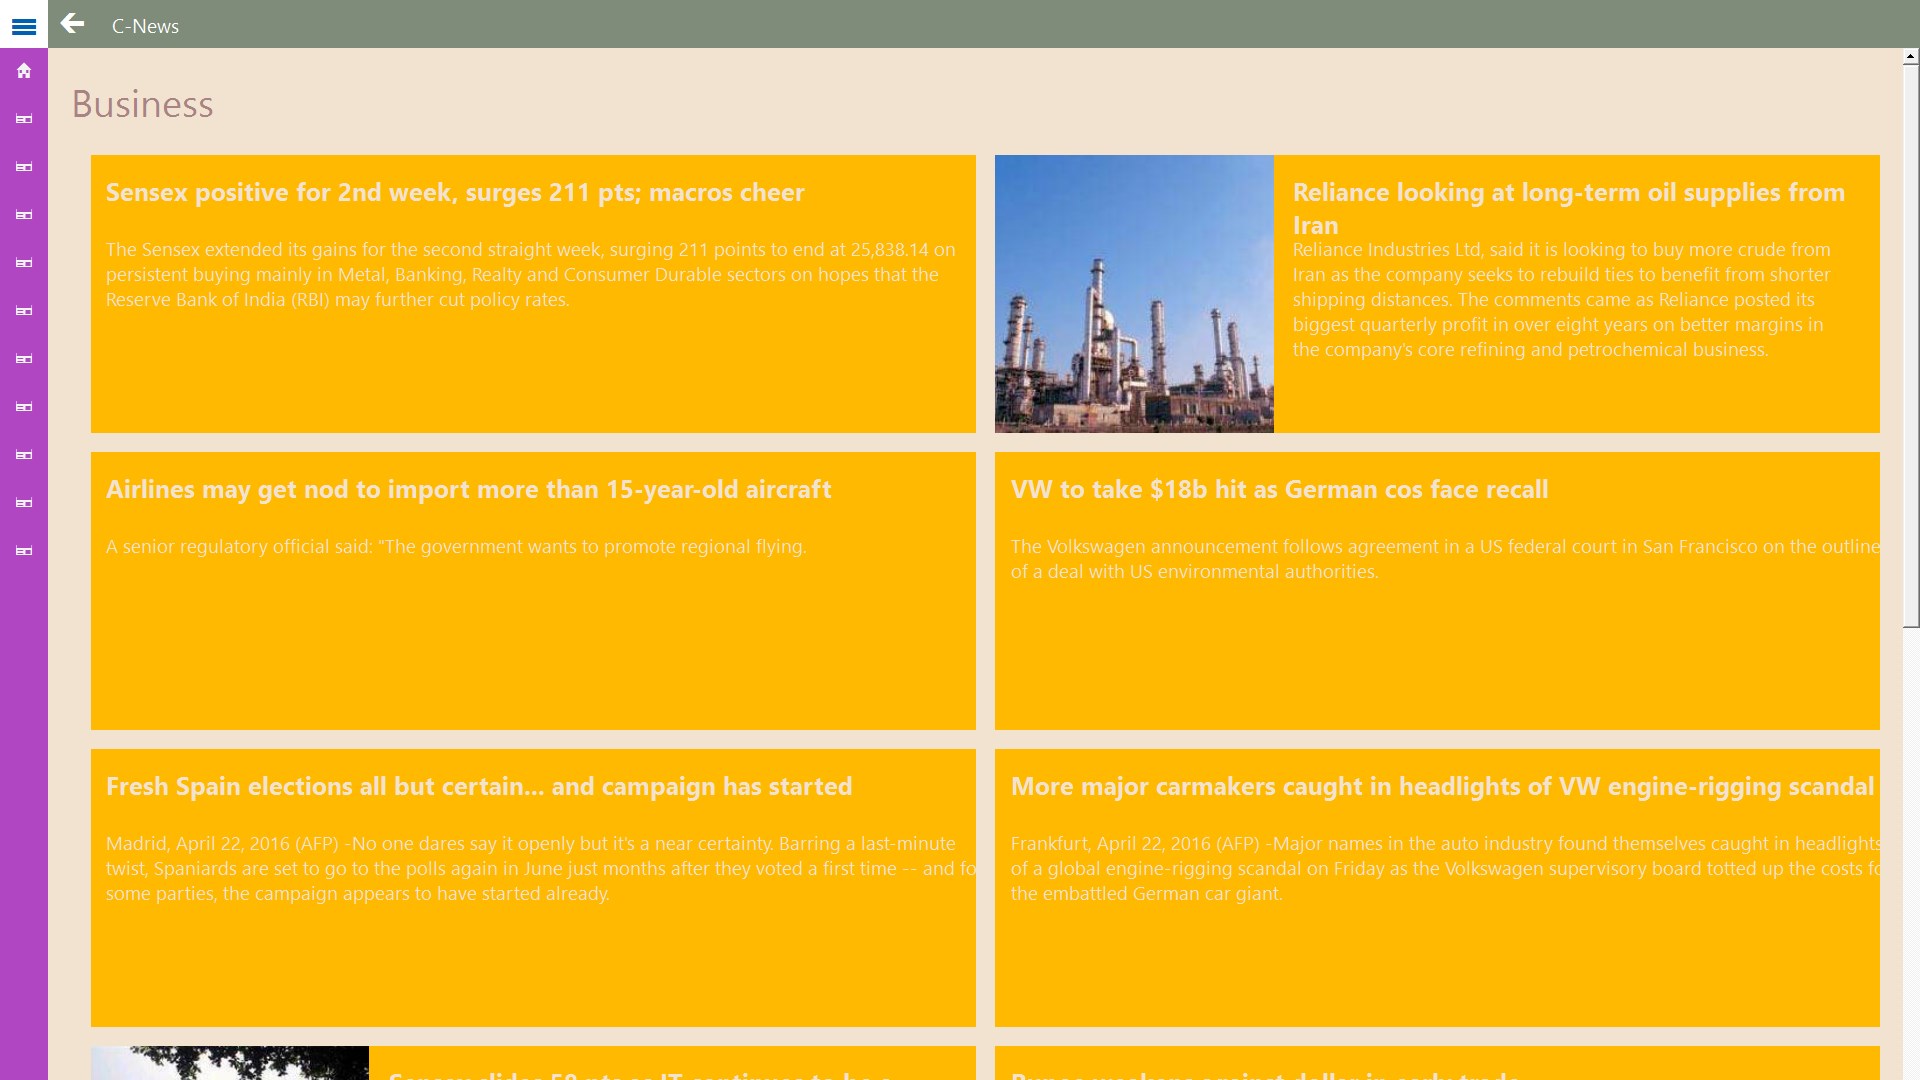Screen dimensions: 1920x1080
Task: Click the oil refinery article thumbnail
Action: click(1134, 294)
